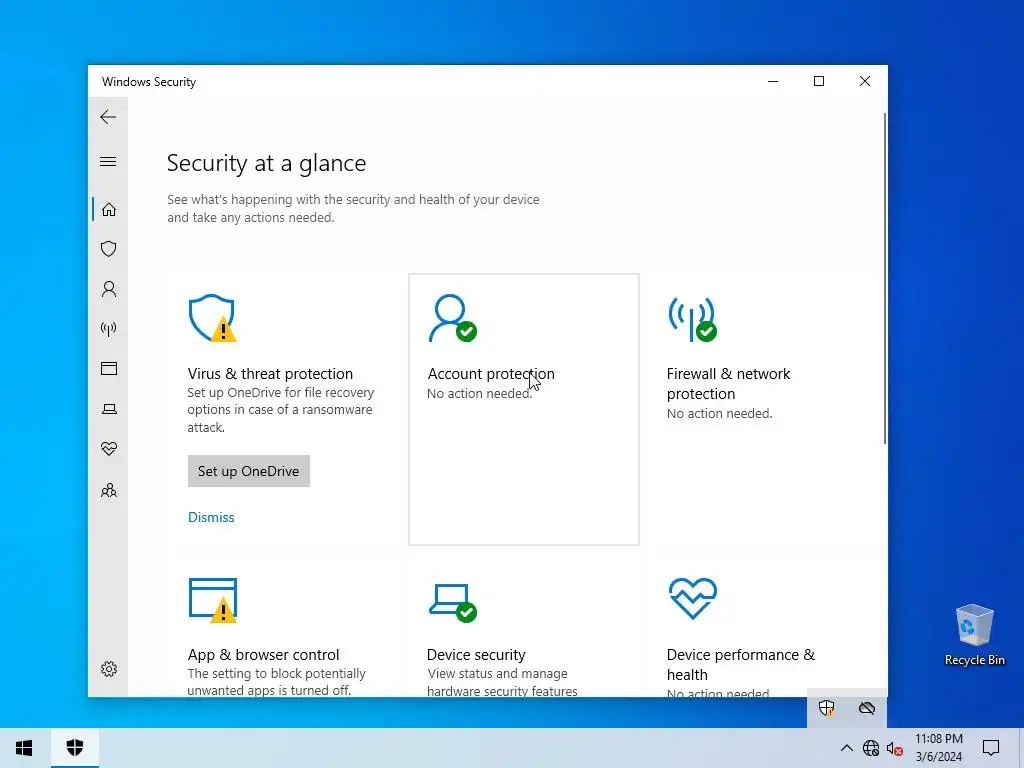
Task: Open the Windows Start menu
Action: (x=24, y=748)
